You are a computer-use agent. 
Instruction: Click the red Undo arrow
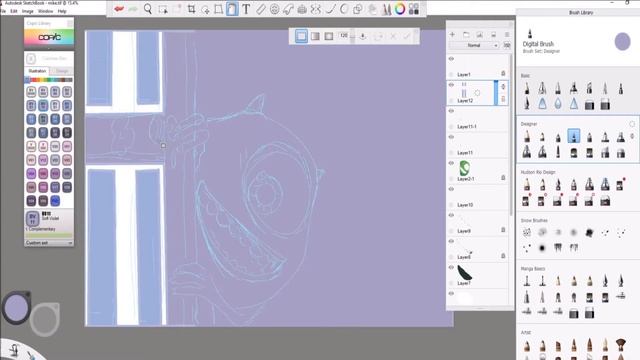tap(119, 9)
